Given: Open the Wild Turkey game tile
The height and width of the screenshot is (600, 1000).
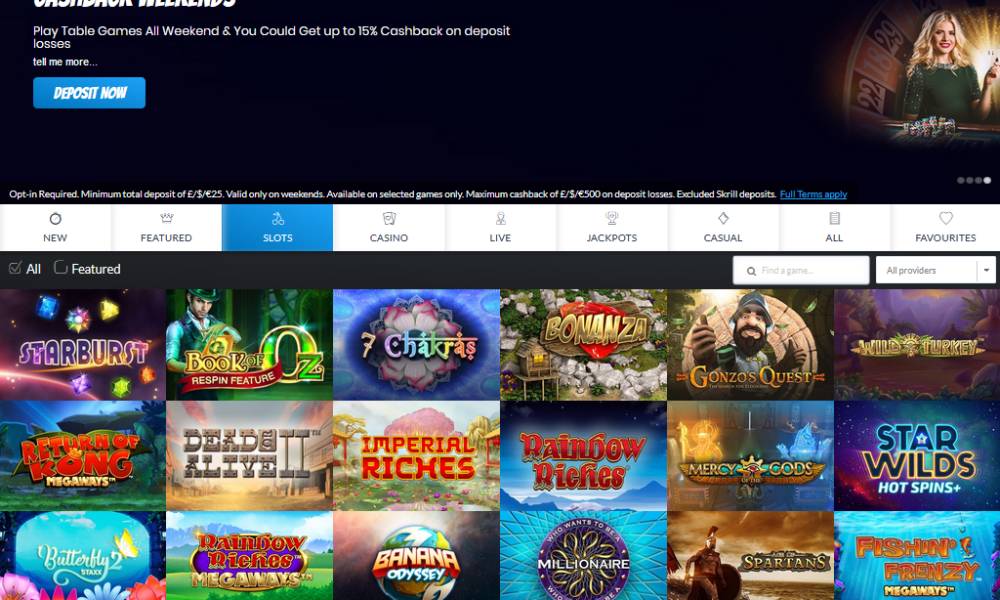Looking at the screenshot, I should pyautogui.click(x=917, y=345).
